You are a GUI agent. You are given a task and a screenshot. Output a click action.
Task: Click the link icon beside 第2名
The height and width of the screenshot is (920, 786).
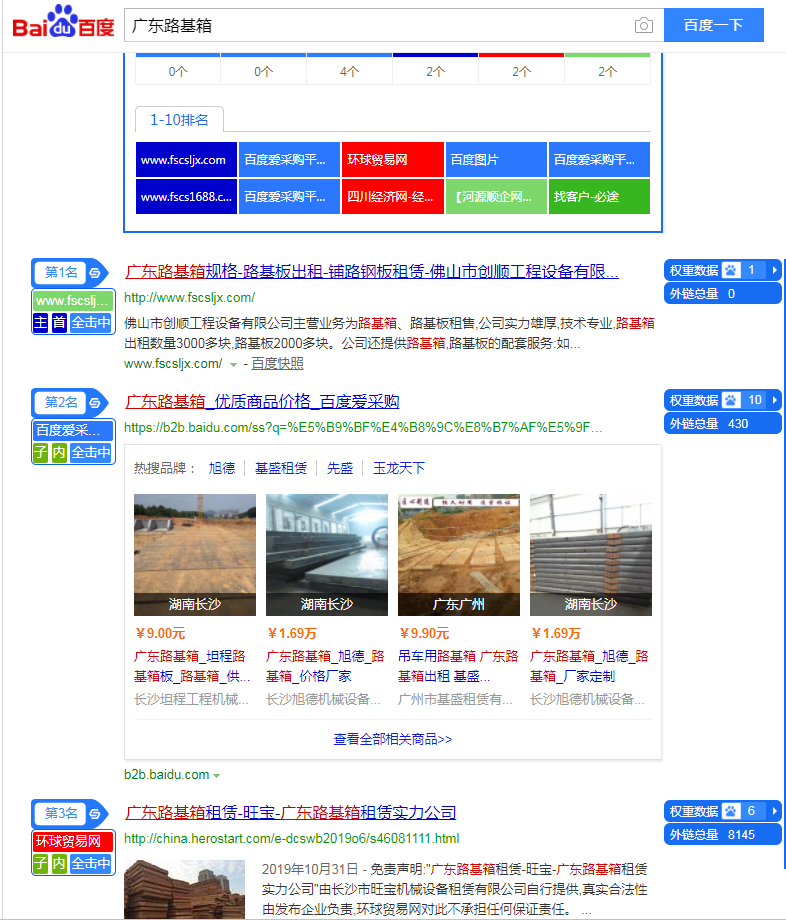point(94,403)
